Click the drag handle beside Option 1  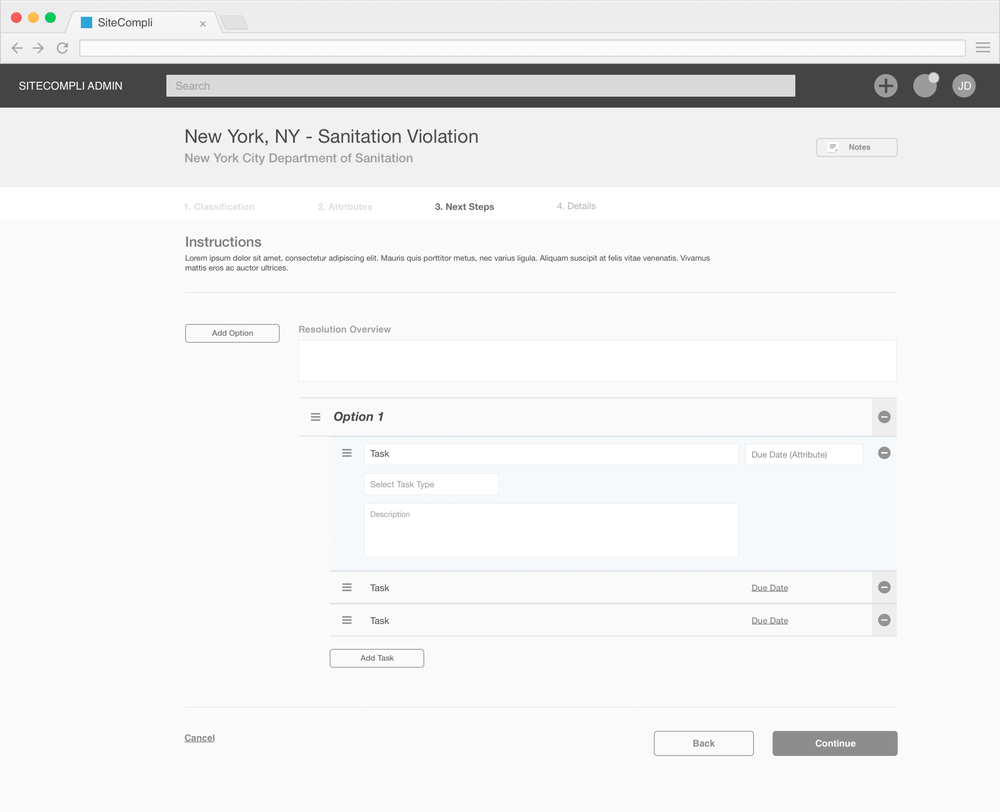click(x=315, y=416)
